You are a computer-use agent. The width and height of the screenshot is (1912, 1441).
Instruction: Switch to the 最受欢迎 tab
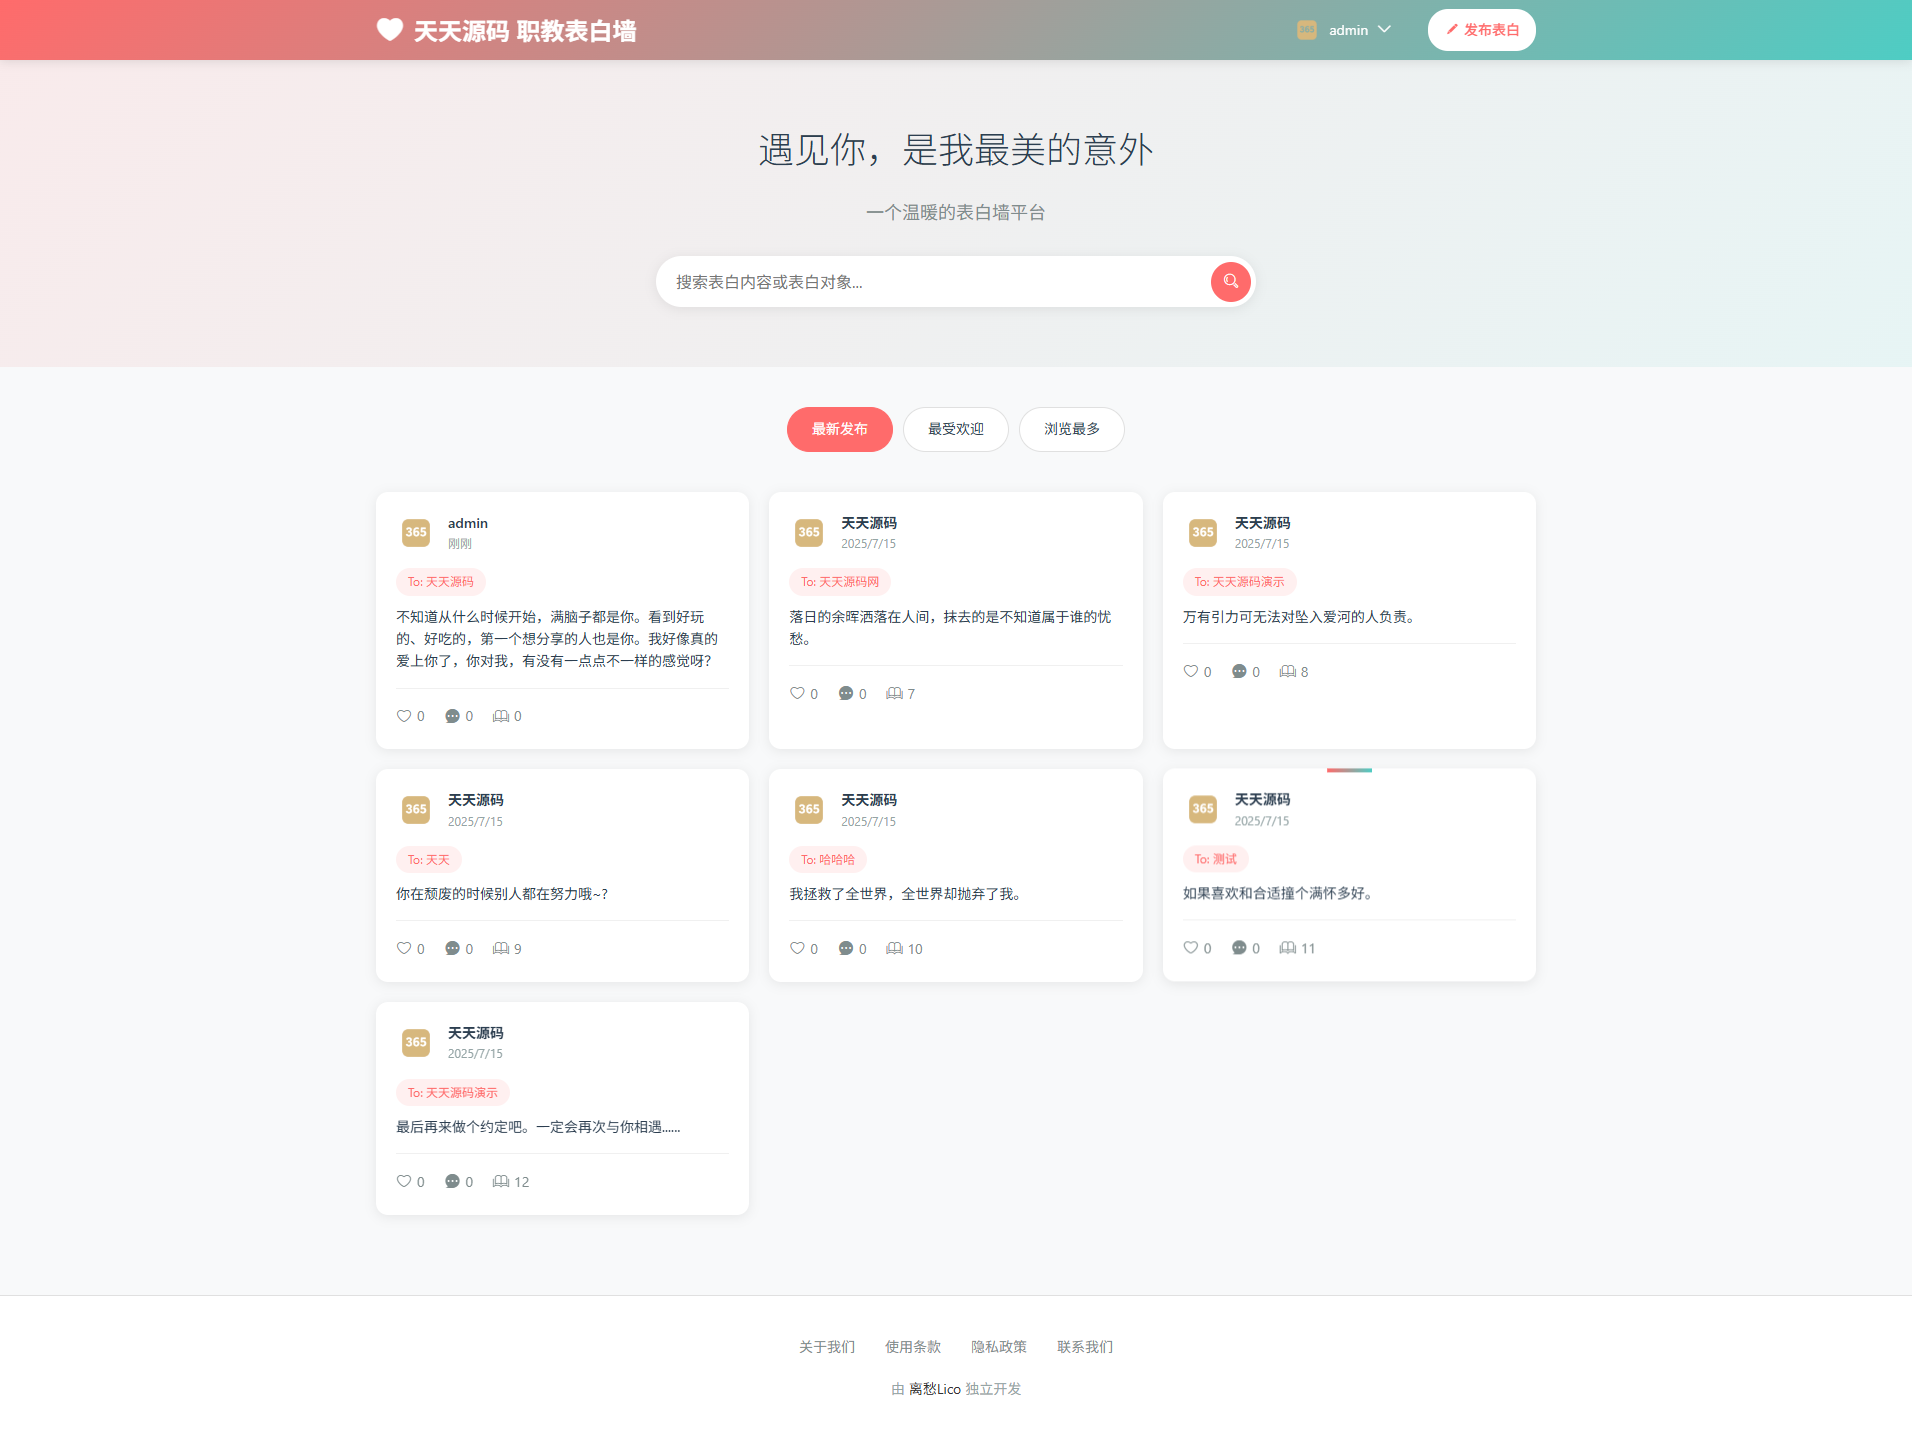955,429
